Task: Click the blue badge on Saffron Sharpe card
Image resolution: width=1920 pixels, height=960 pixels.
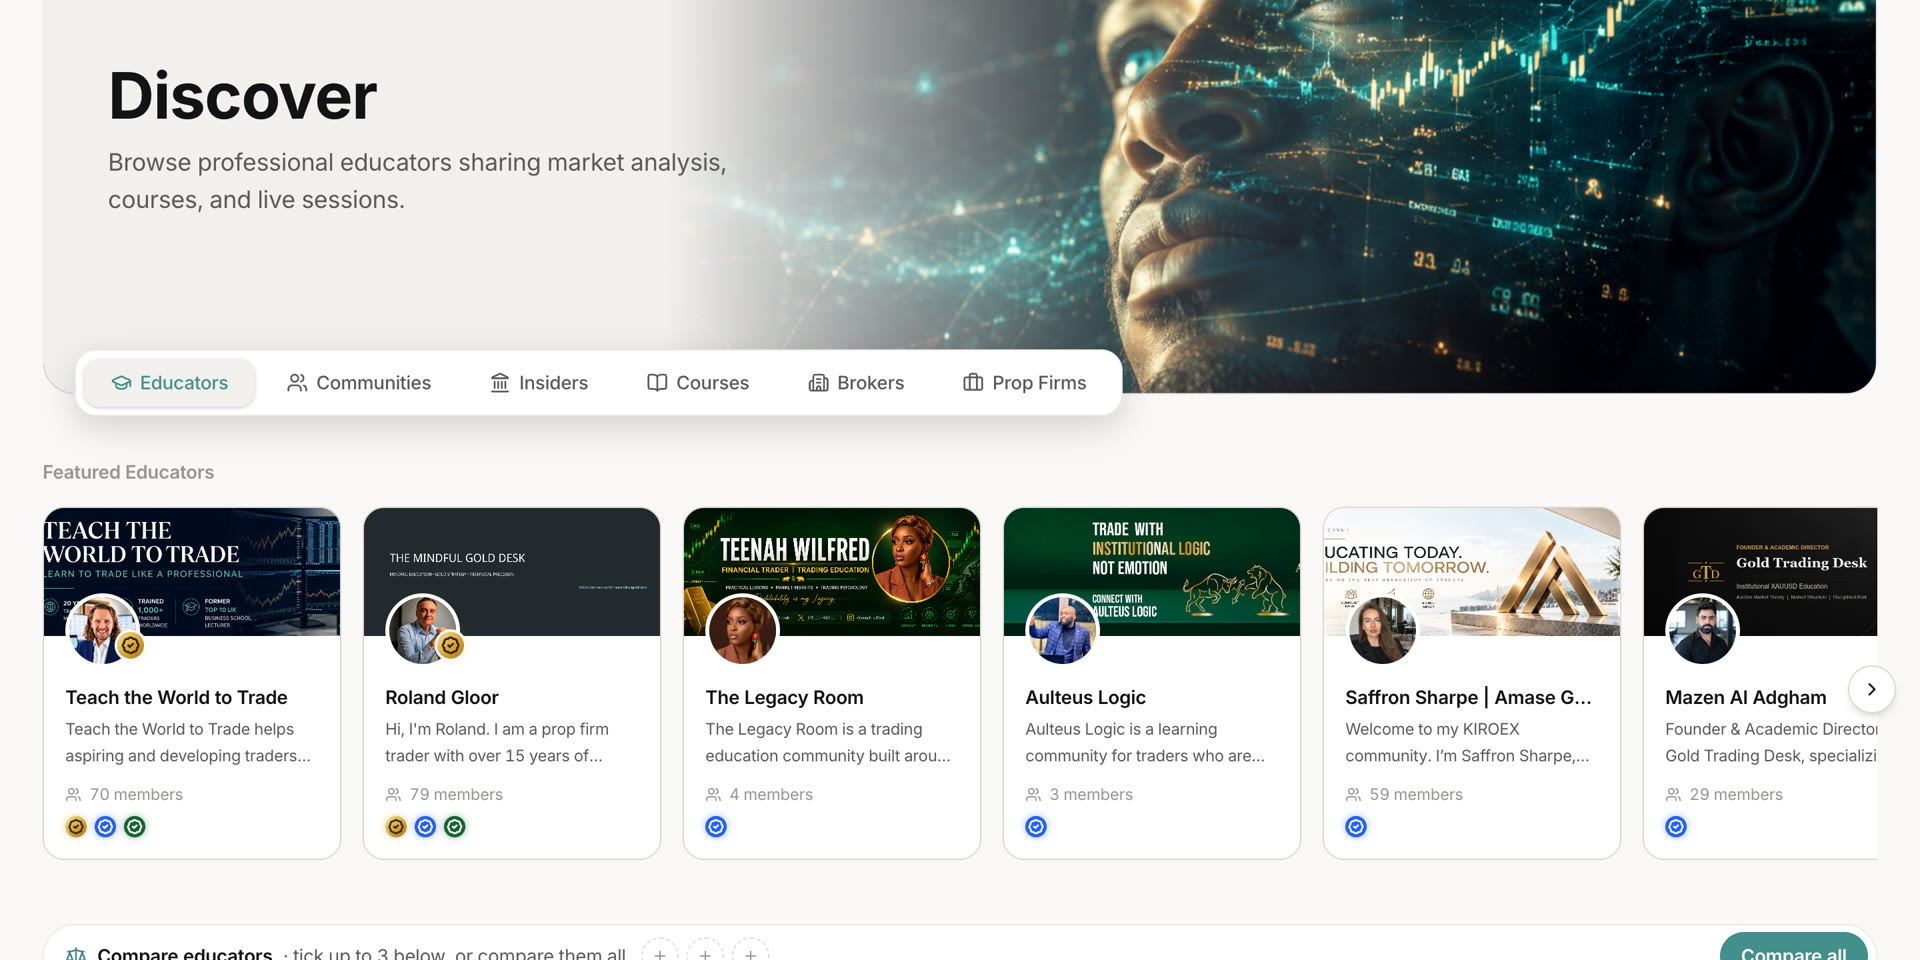Action: coord(1356,827)
